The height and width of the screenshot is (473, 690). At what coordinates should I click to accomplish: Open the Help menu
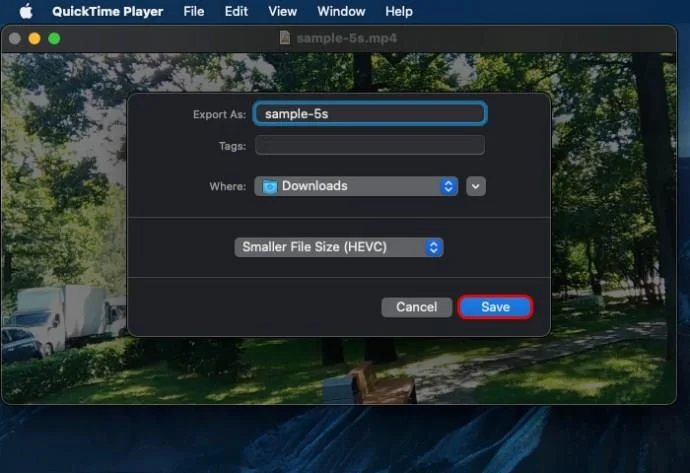(399, 11)
